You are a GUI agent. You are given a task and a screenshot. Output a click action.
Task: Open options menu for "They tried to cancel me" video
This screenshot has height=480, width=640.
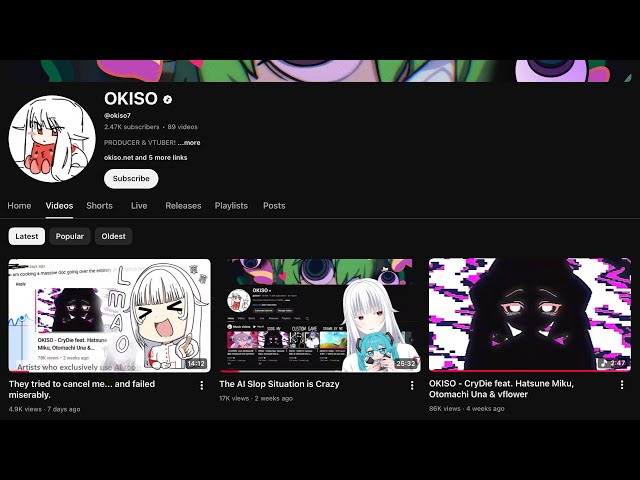coord(202,385)
